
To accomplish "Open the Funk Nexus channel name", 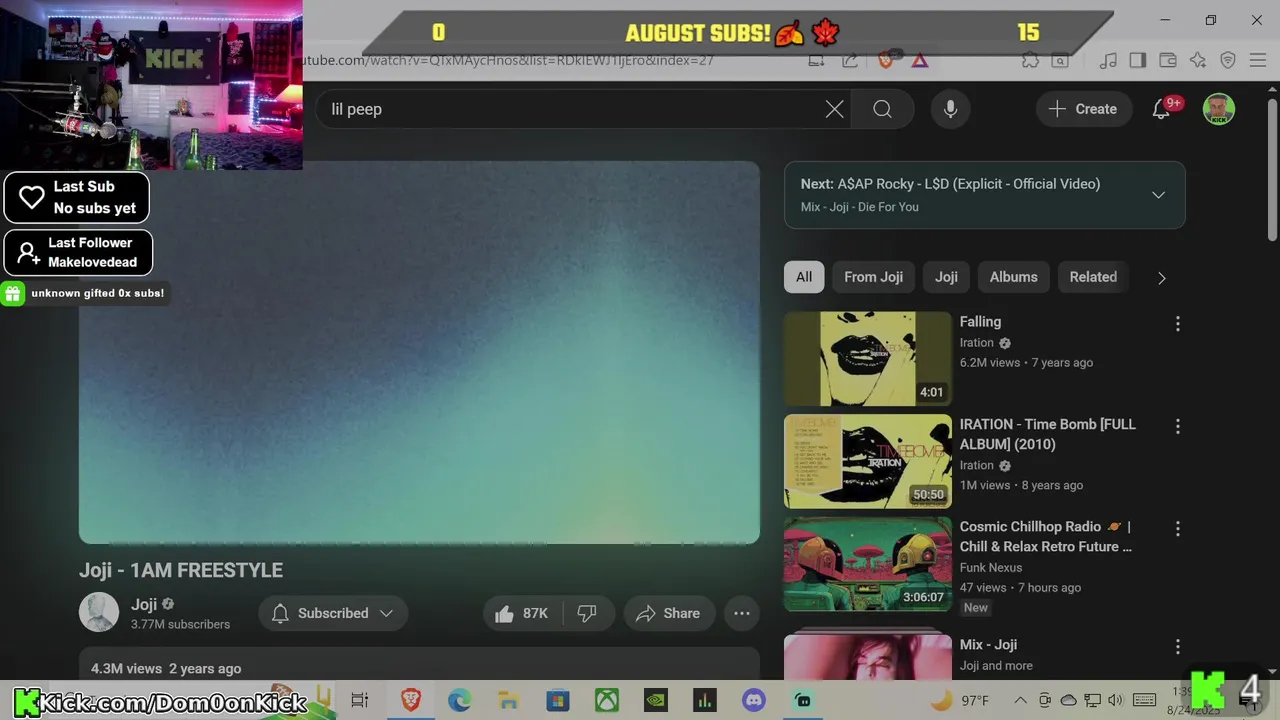I will [991, 567].
